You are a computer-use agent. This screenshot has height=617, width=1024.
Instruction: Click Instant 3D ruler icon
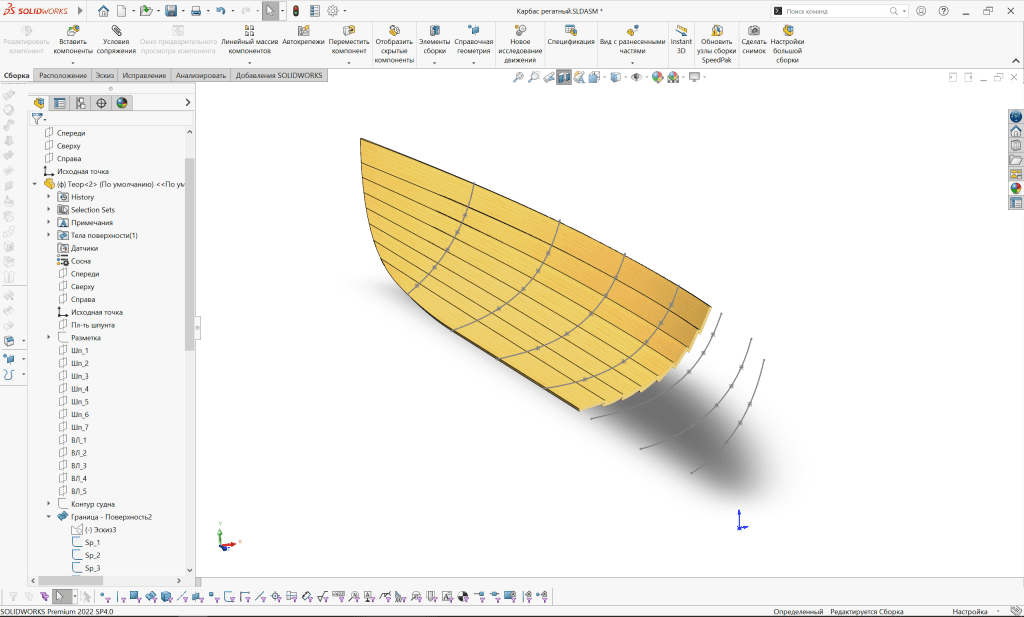[x=681, y=30]
